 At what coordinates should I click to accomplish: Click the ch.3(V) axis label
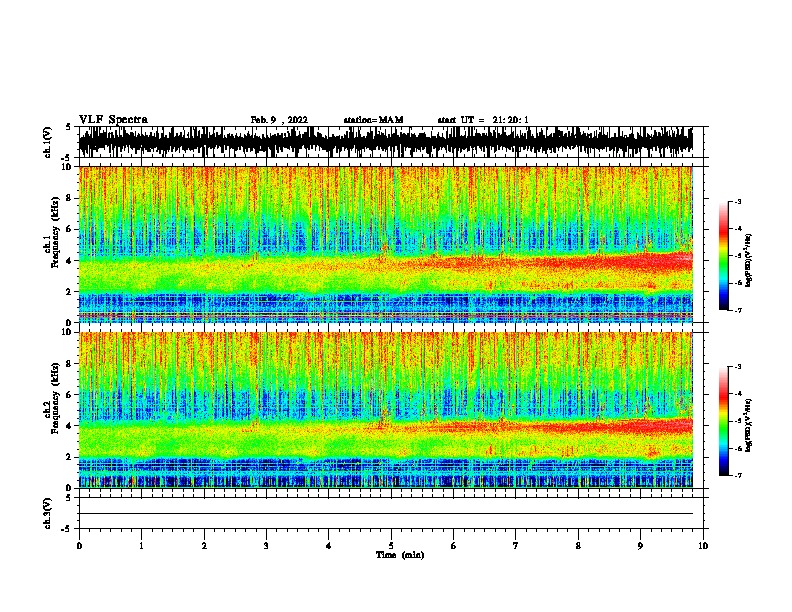[x=48, y=513]
